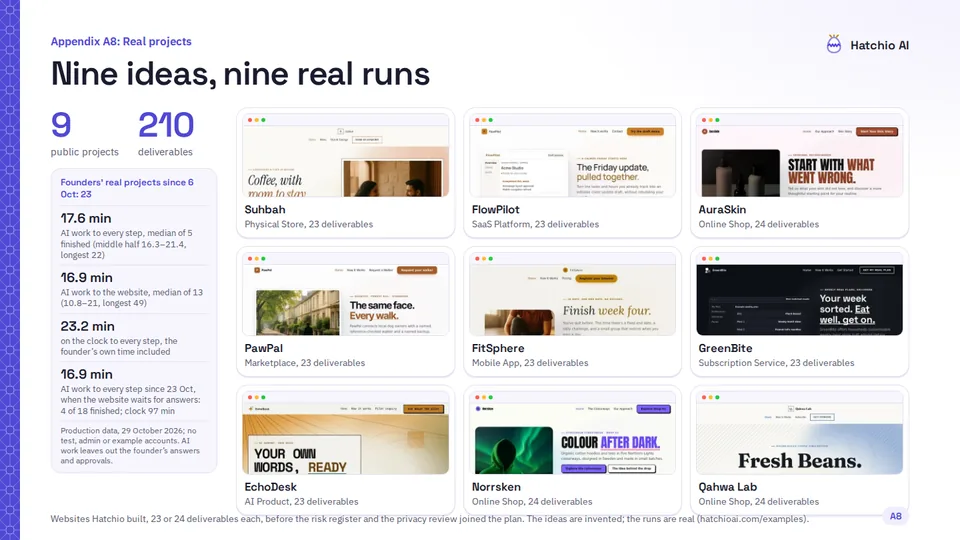
Task: Click the large number 210 statistic
Action: [165, 125]
